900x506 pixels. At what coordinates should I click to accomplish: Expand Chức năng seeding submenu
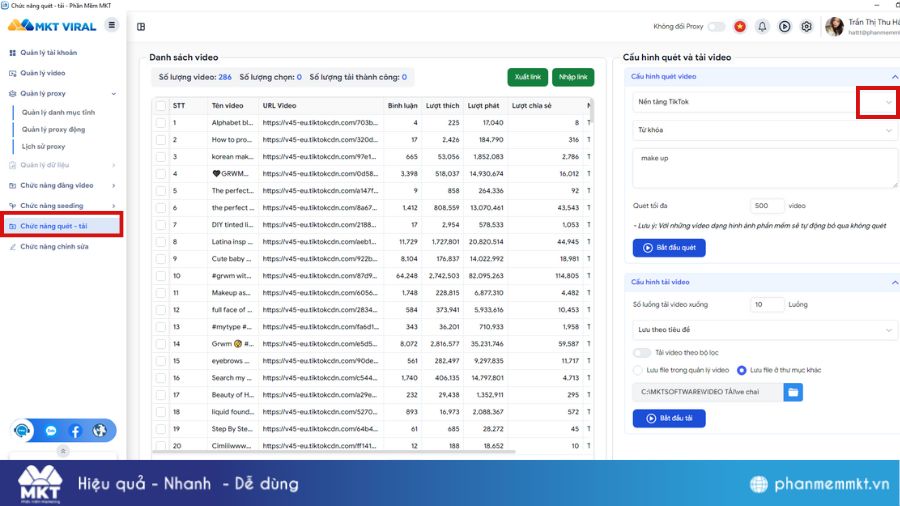pos(114,206)
